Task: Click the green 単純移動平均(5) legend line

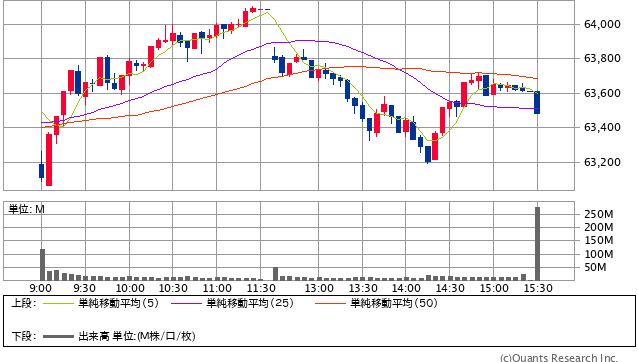Action: coord(58,303)
